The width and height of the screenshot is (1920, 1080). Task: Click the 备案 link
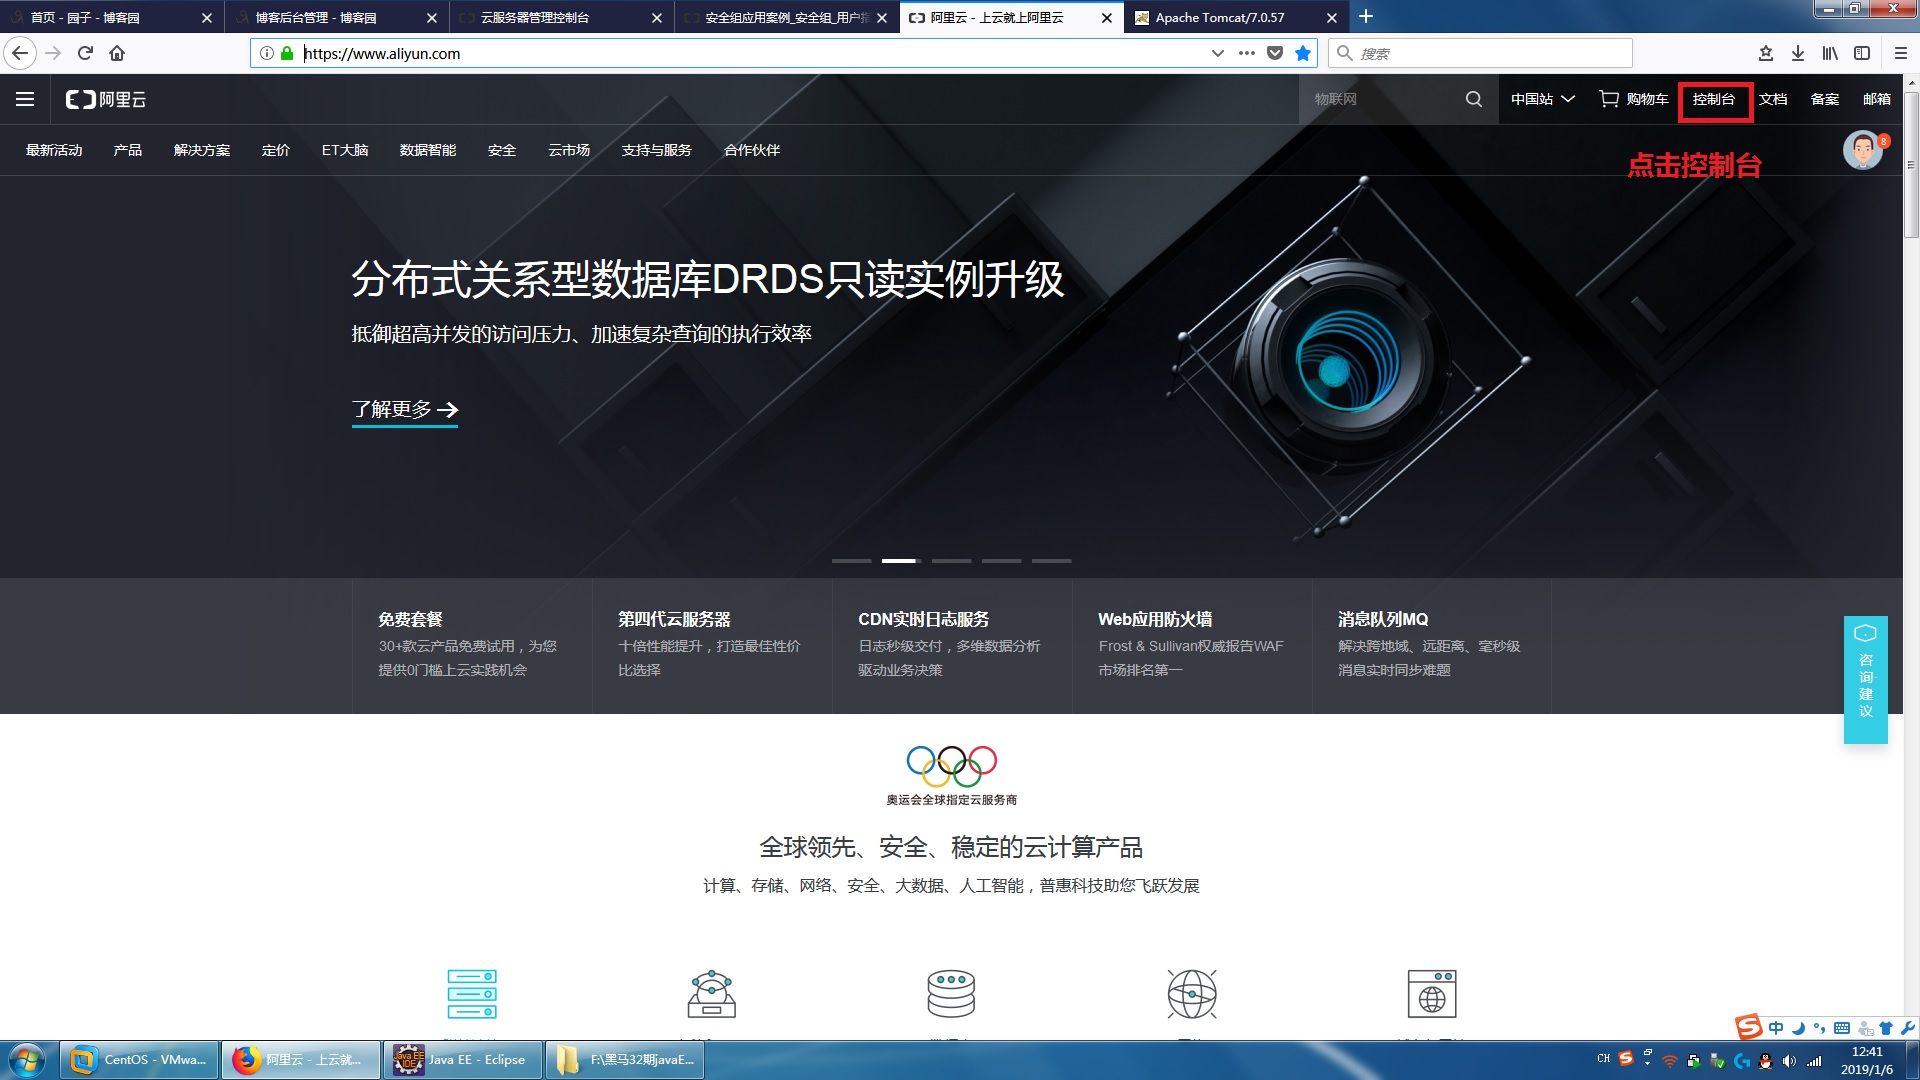point(1825,99)
